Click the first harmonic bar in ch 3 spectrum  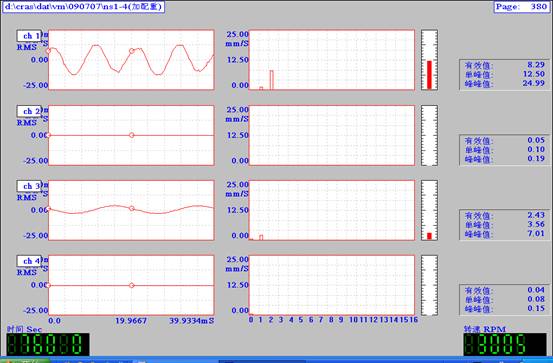261,237
